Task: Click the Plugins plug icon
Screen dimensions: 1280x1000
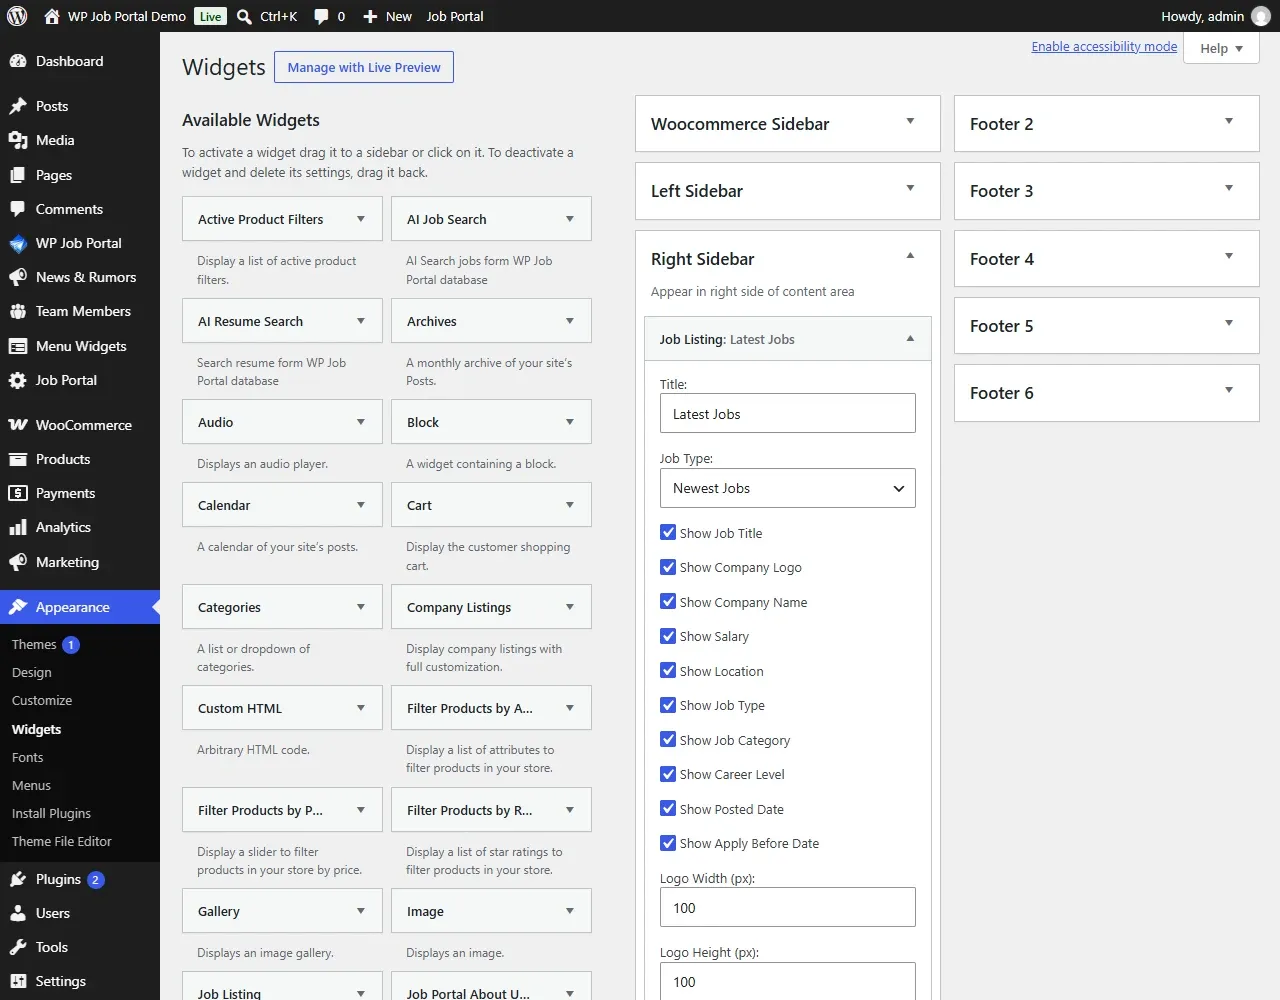Action: 18,879
